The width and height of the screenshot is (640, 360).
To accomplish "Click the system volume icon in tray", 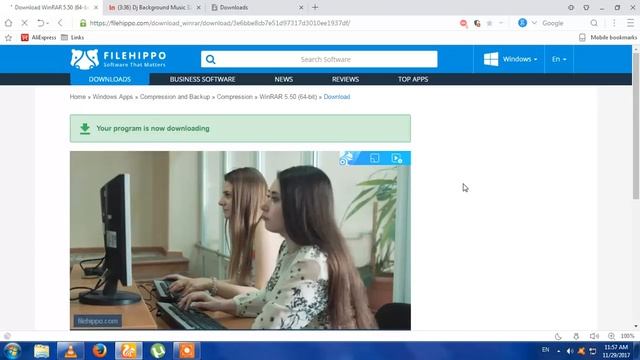I will pyautogui.click(x=570, y=351).
